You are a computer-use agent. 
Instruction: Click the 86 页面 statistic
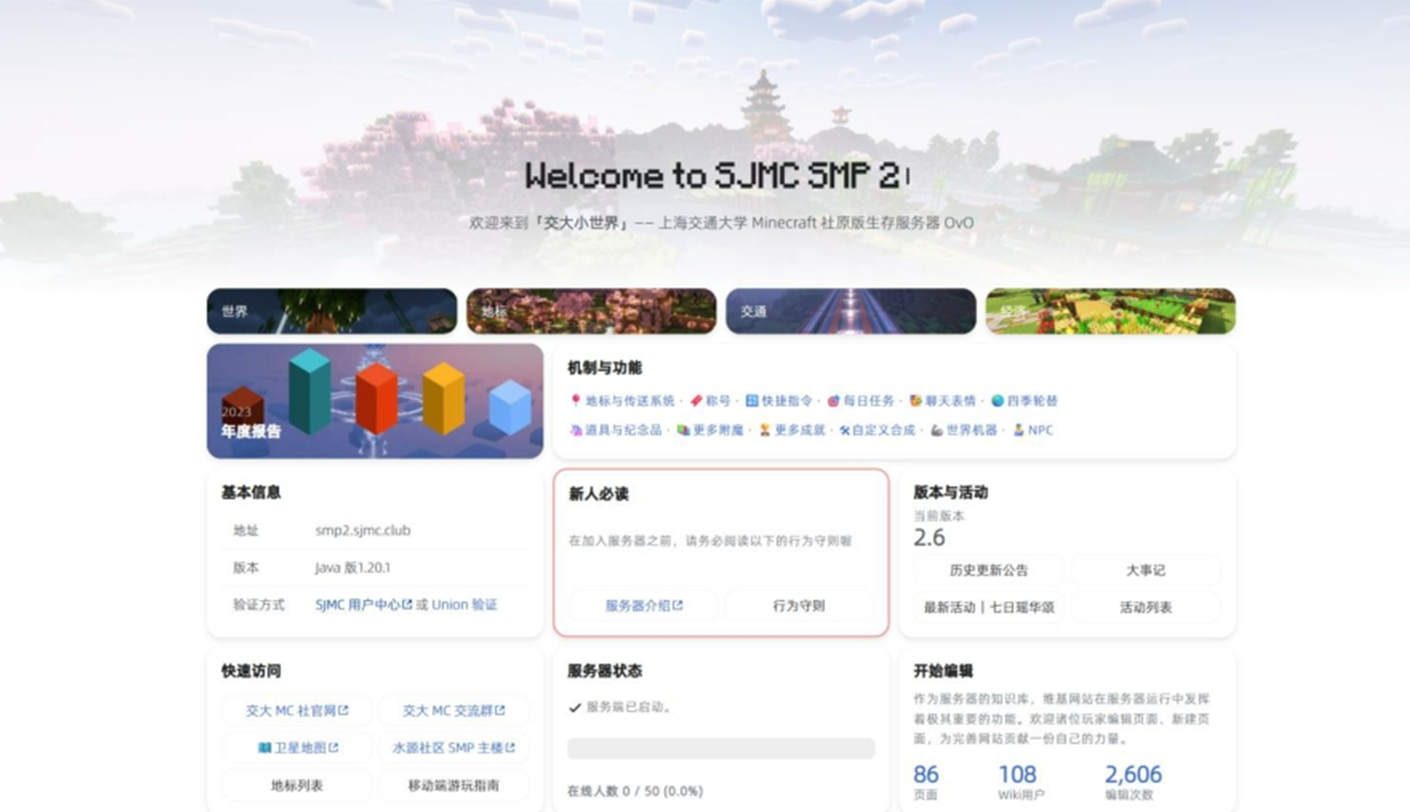point(927,782)
